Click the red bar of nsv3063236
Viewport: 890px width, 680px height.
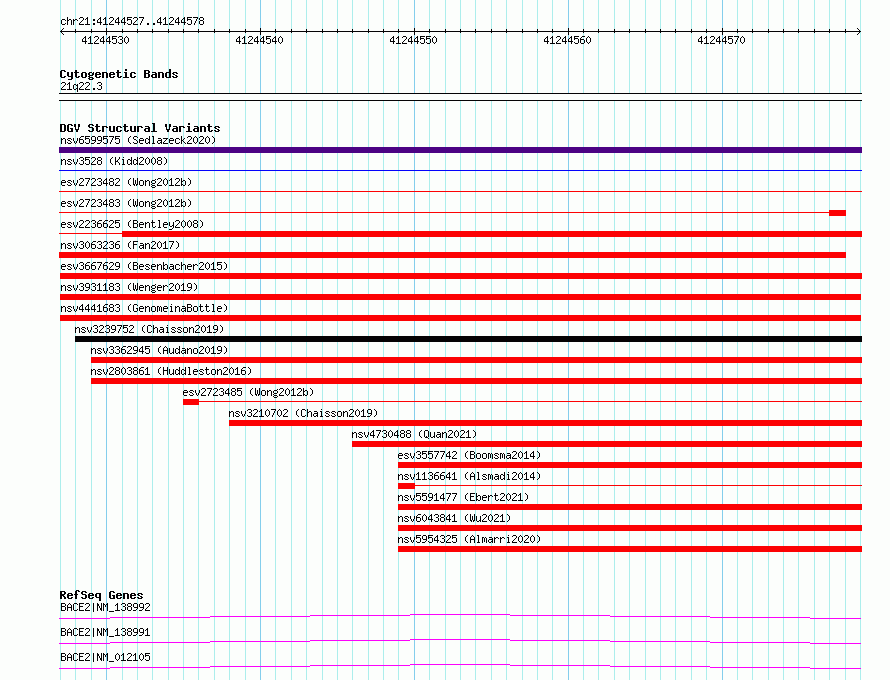point(452,255)
